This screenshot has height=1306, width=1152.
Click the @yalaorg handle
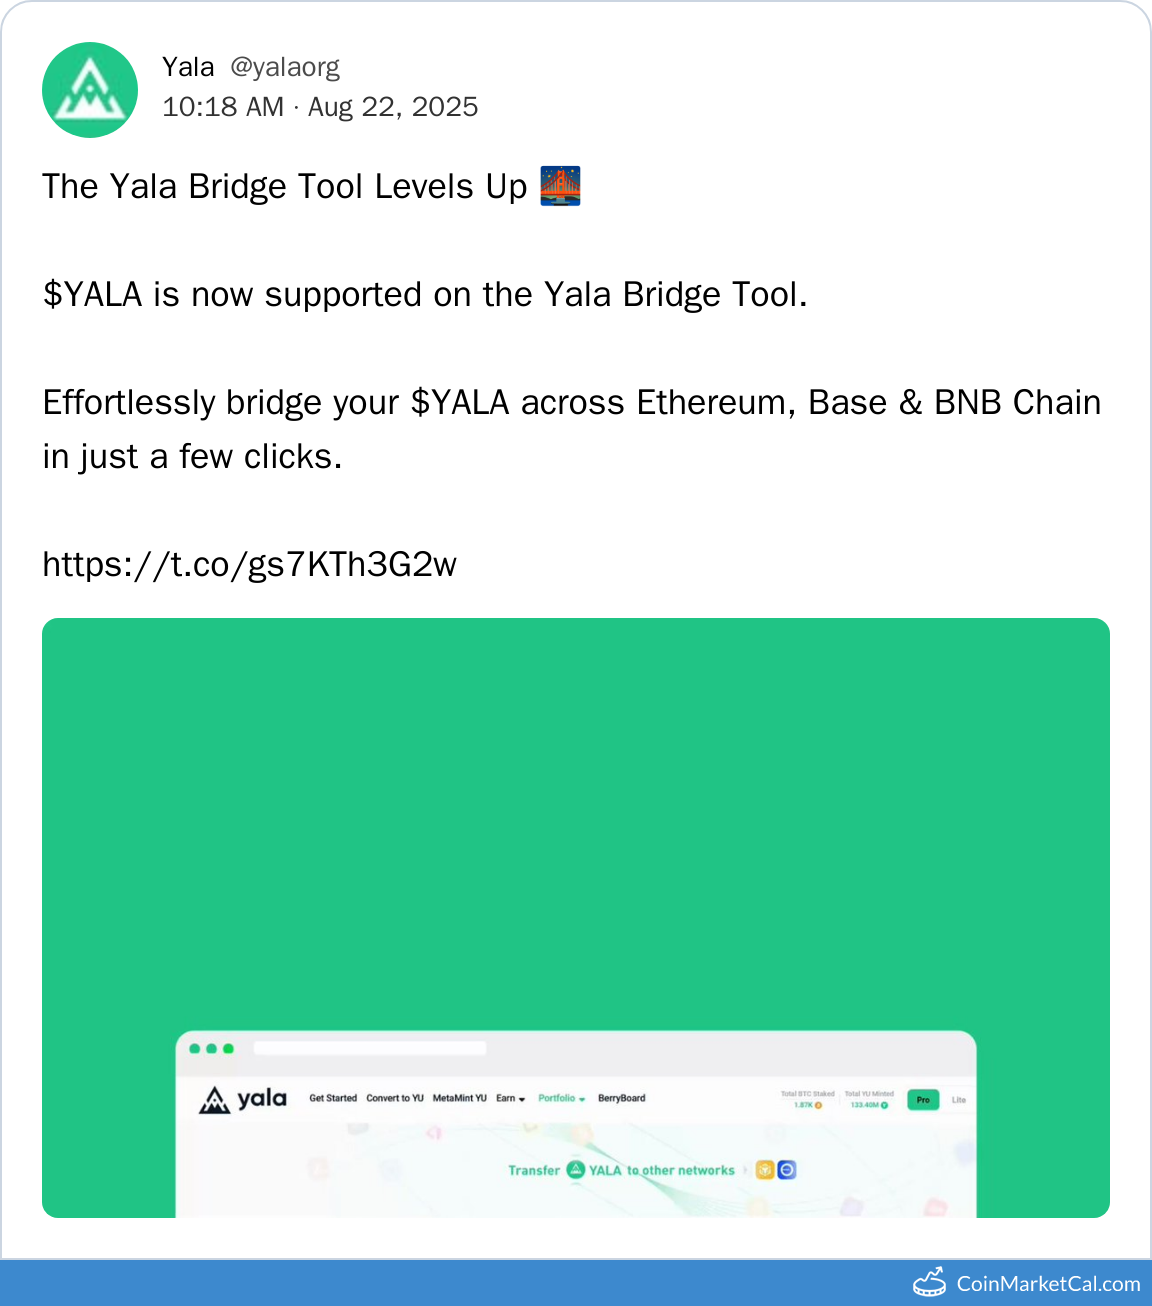[x=285, y=67]
